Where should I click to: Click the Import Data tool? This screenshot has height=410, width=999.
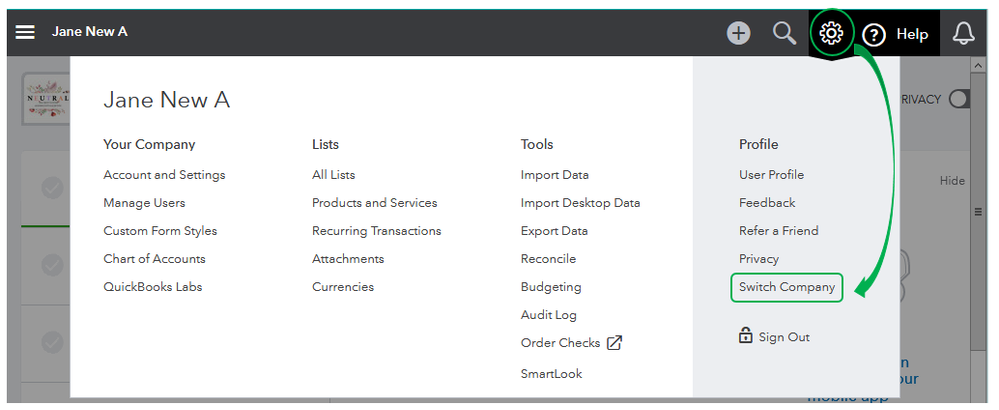click(x=554, y=175)
